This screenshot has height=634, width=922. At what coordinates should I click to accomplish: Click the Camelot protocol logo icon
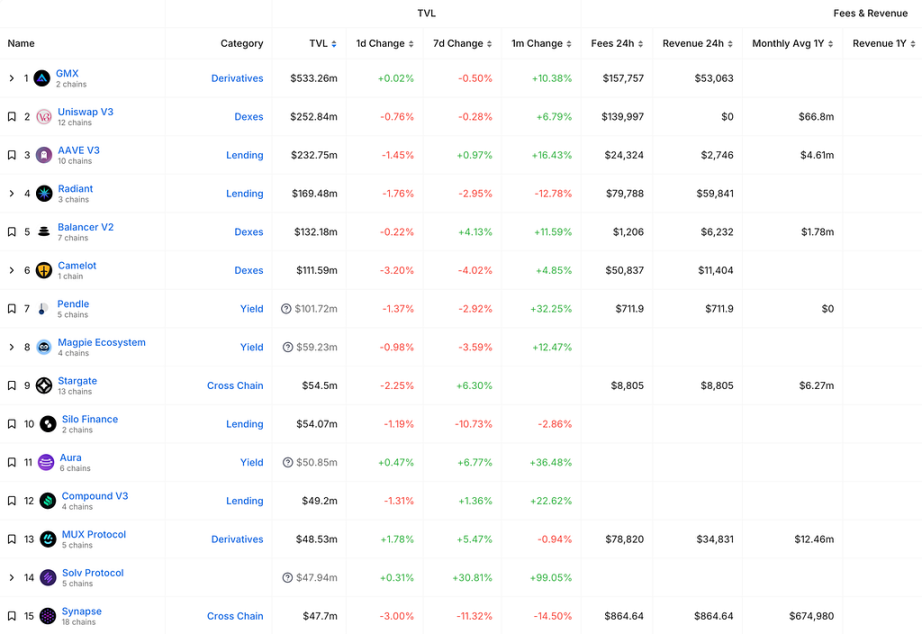[44, 270]
